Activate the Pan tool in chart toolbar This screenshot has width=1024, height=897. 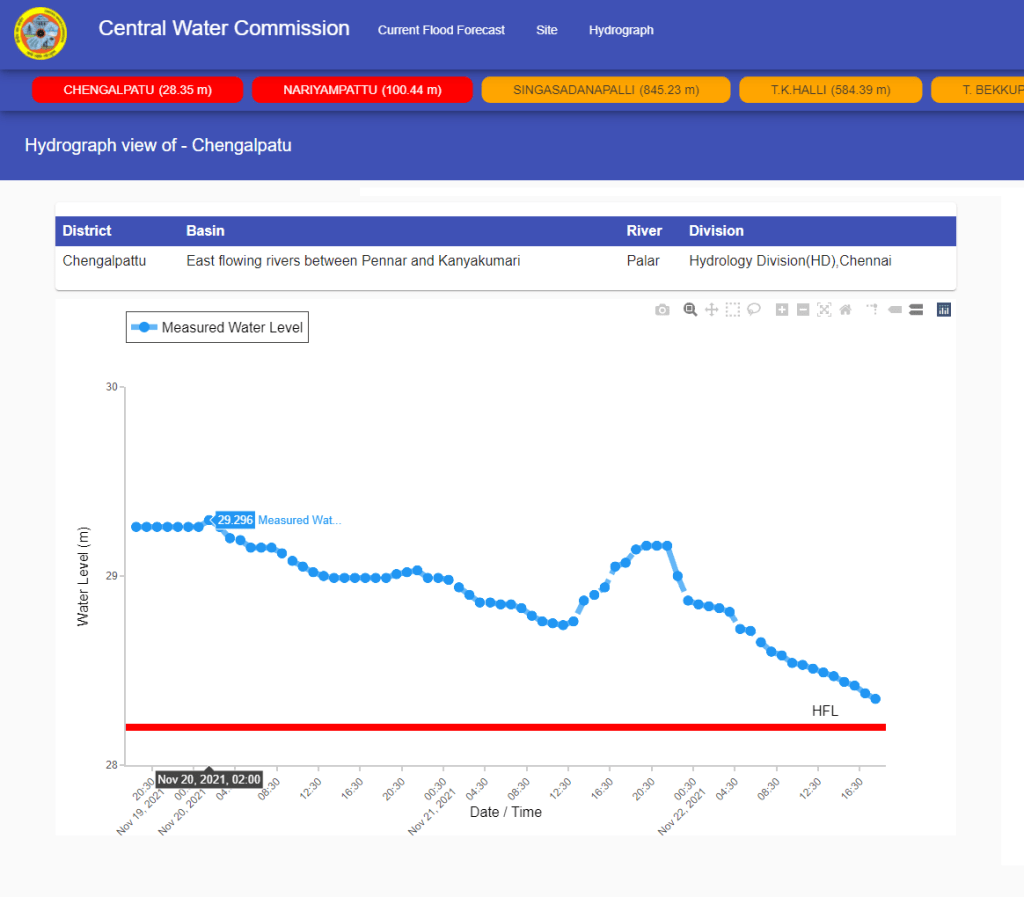point(711,310)
